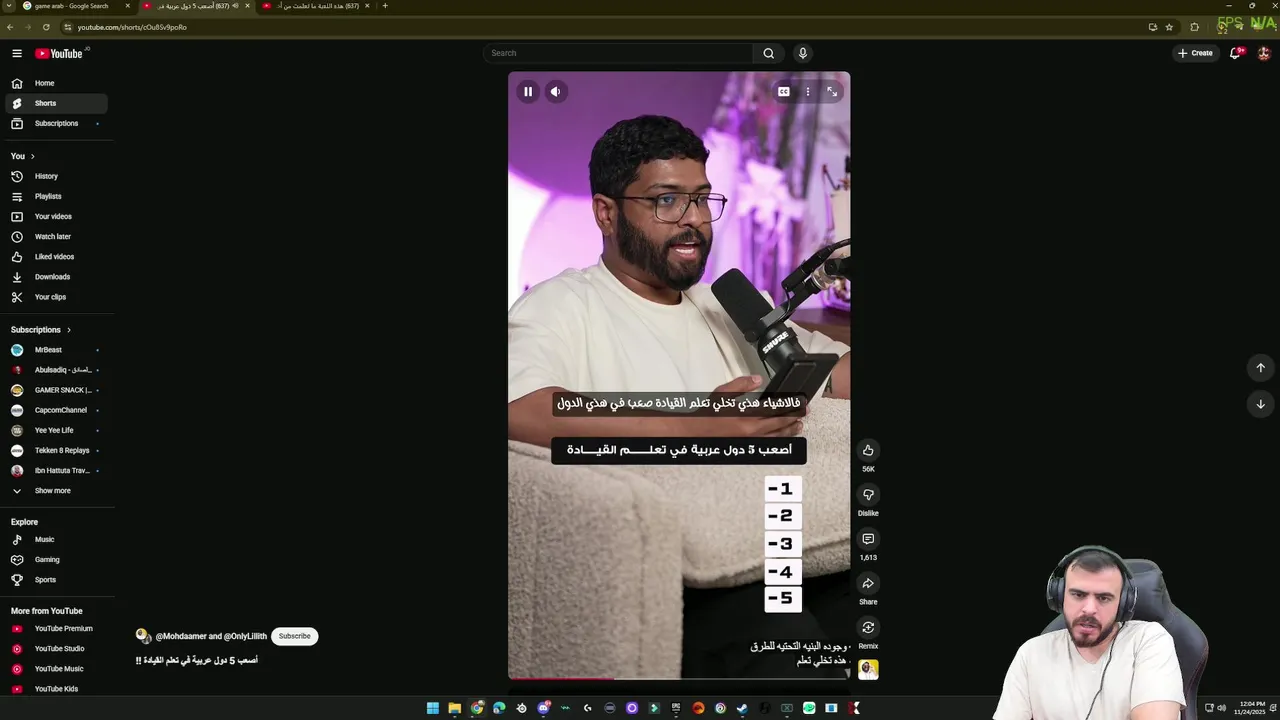Mute the Short's volume
Screen dimensions: 1280x720
click(x=555, y=91)
